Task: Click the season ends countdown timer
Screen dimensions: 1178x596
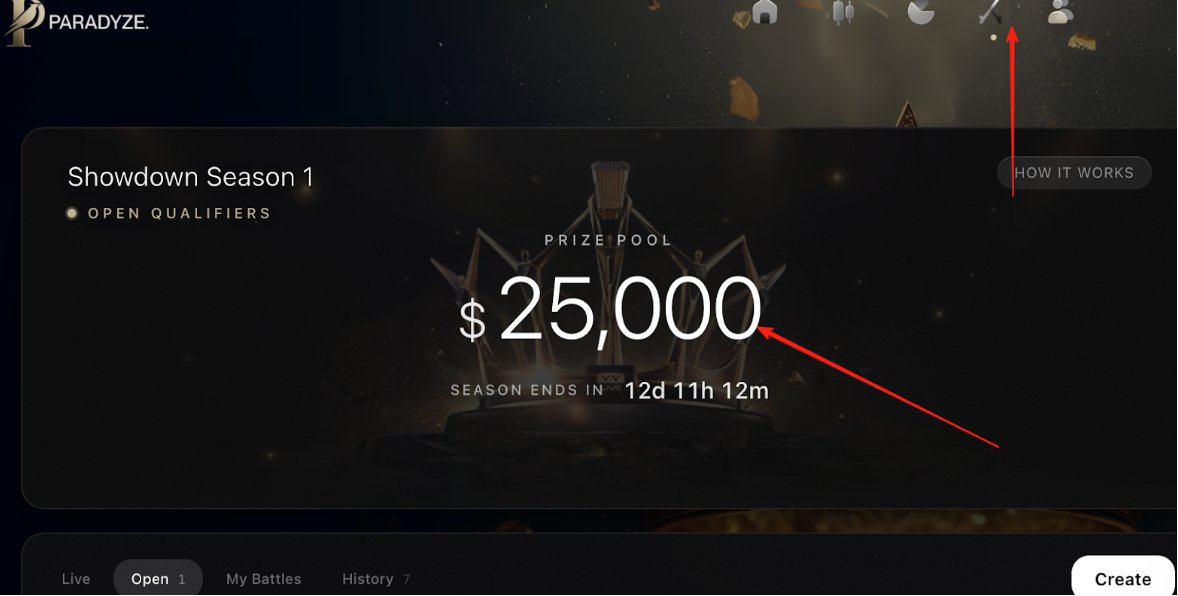Action: (696, 391)
